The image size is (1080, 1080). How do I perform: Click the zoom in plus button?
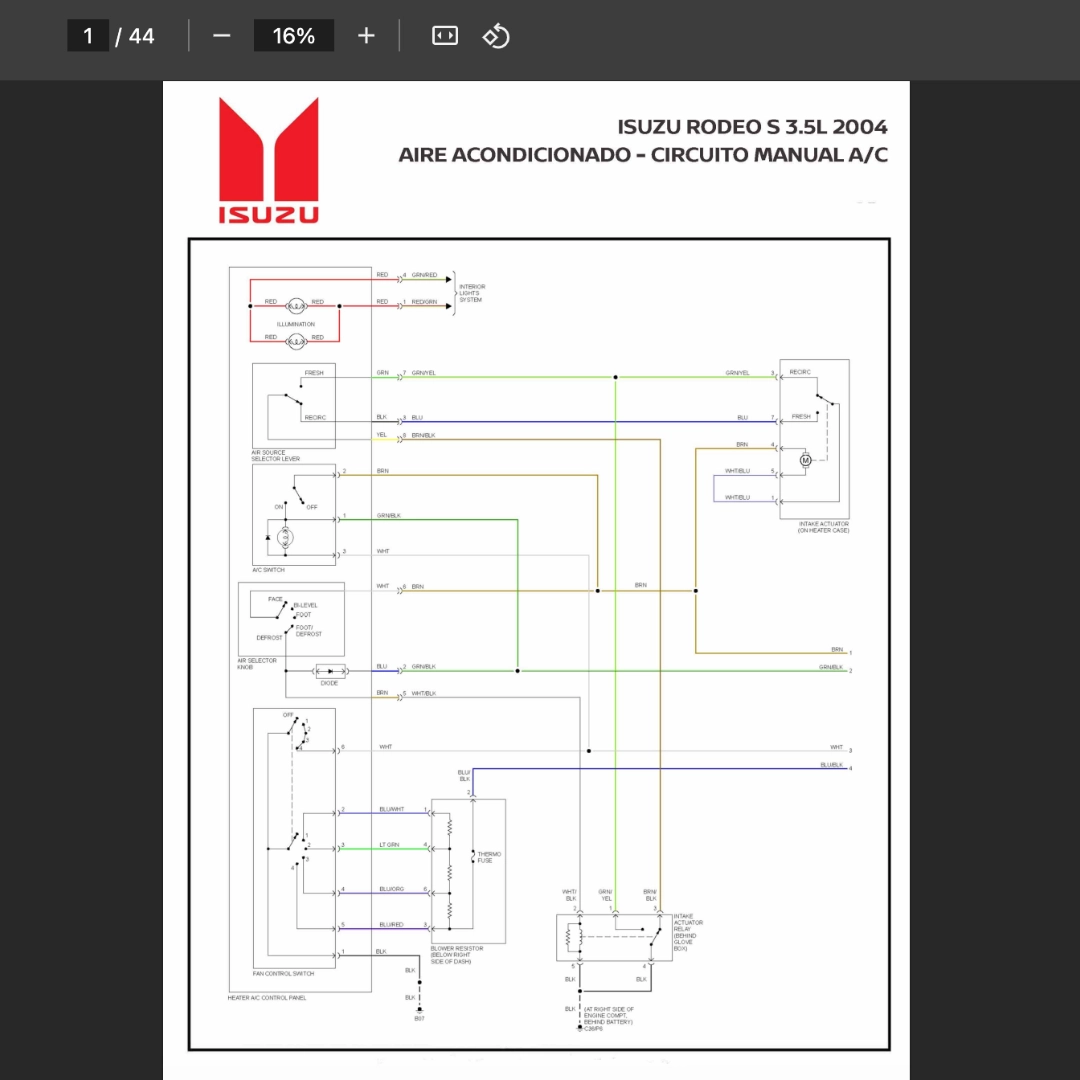(x=366, y=36)
